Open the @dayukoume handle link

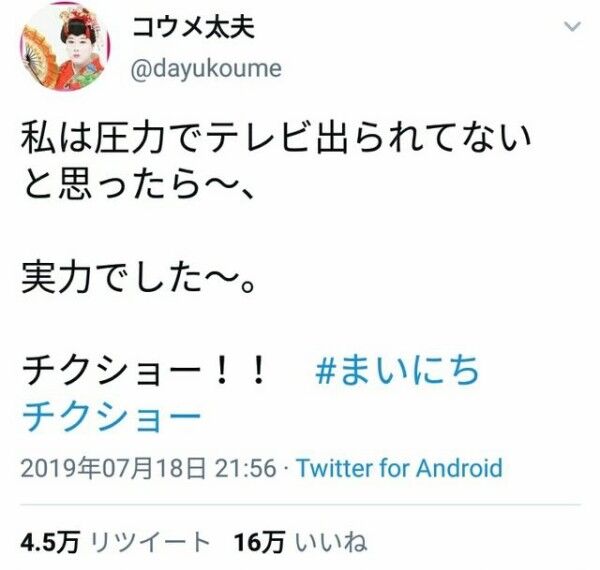(206, 69)
